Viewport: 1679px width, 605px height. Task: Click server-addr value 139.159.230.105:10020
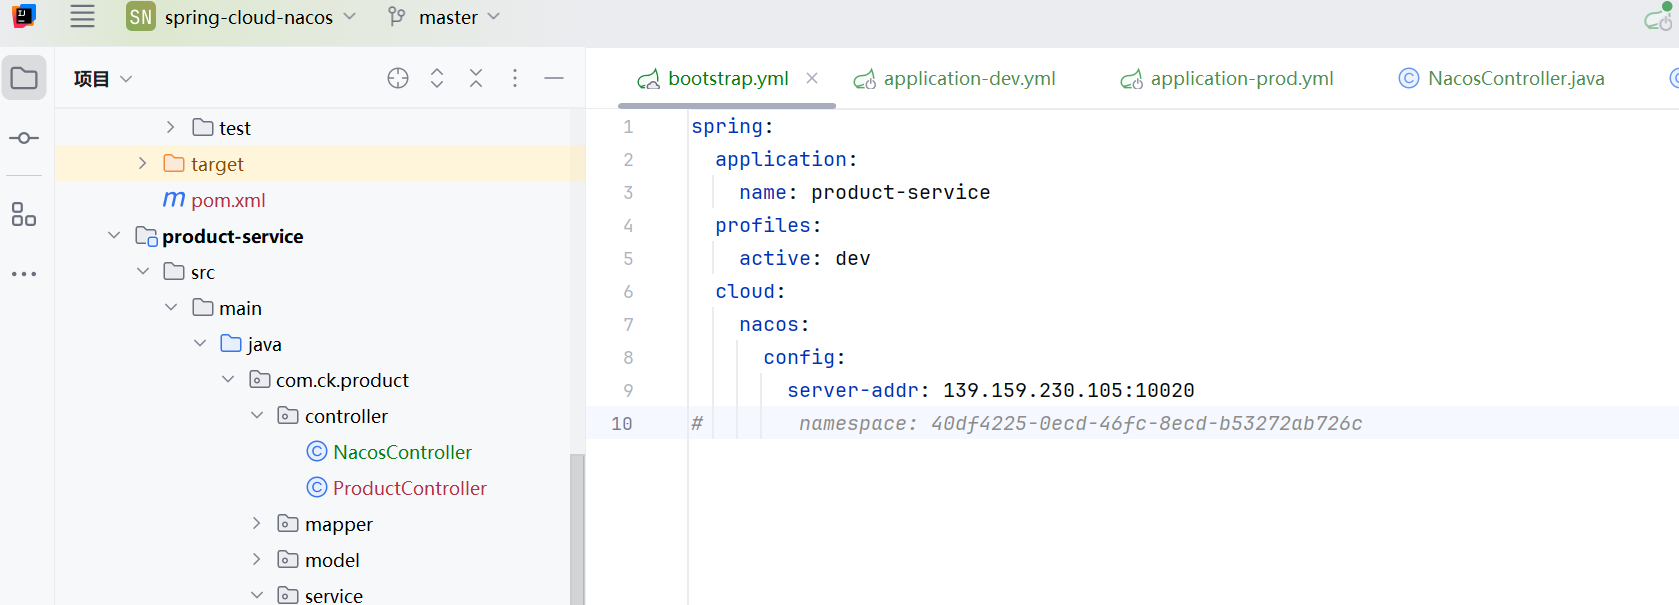[1068, 390]
